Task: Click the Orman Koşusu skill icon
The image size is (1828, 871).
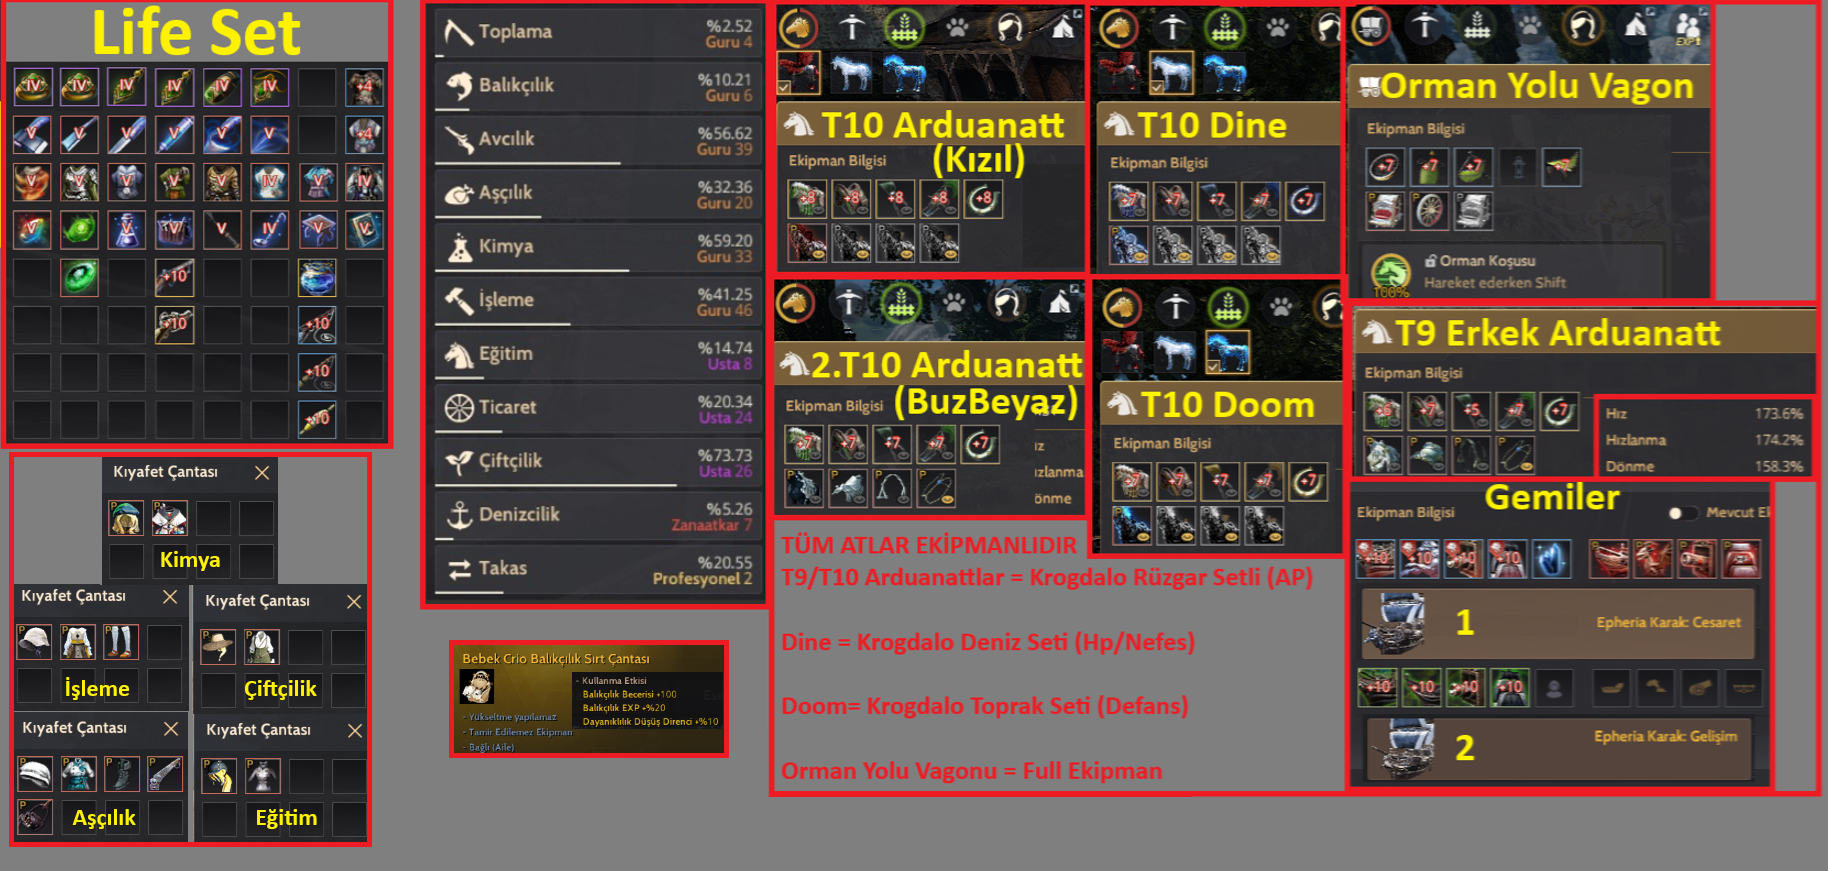Action: coord(1390,272)
